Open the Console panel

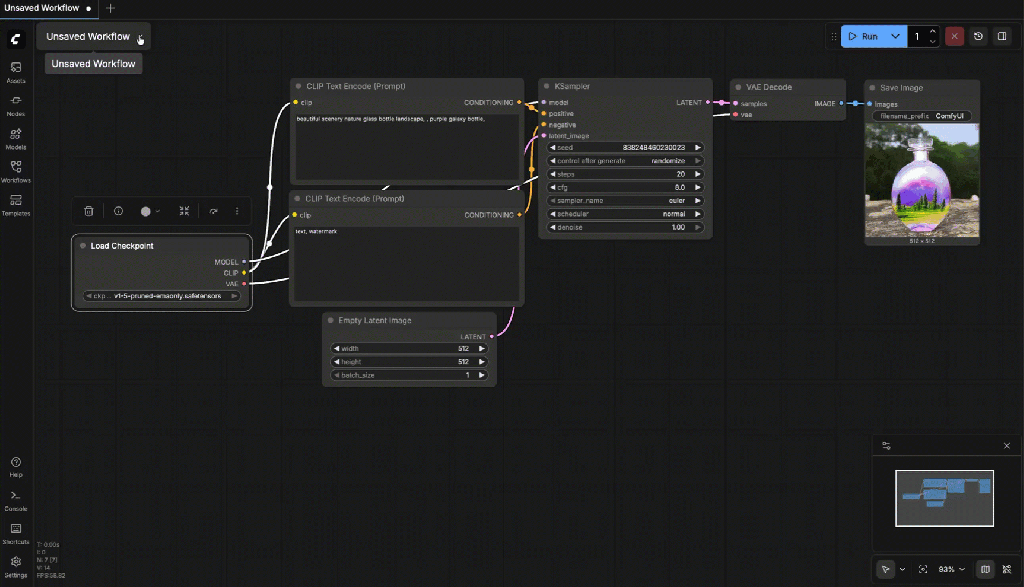coord(16,499)
